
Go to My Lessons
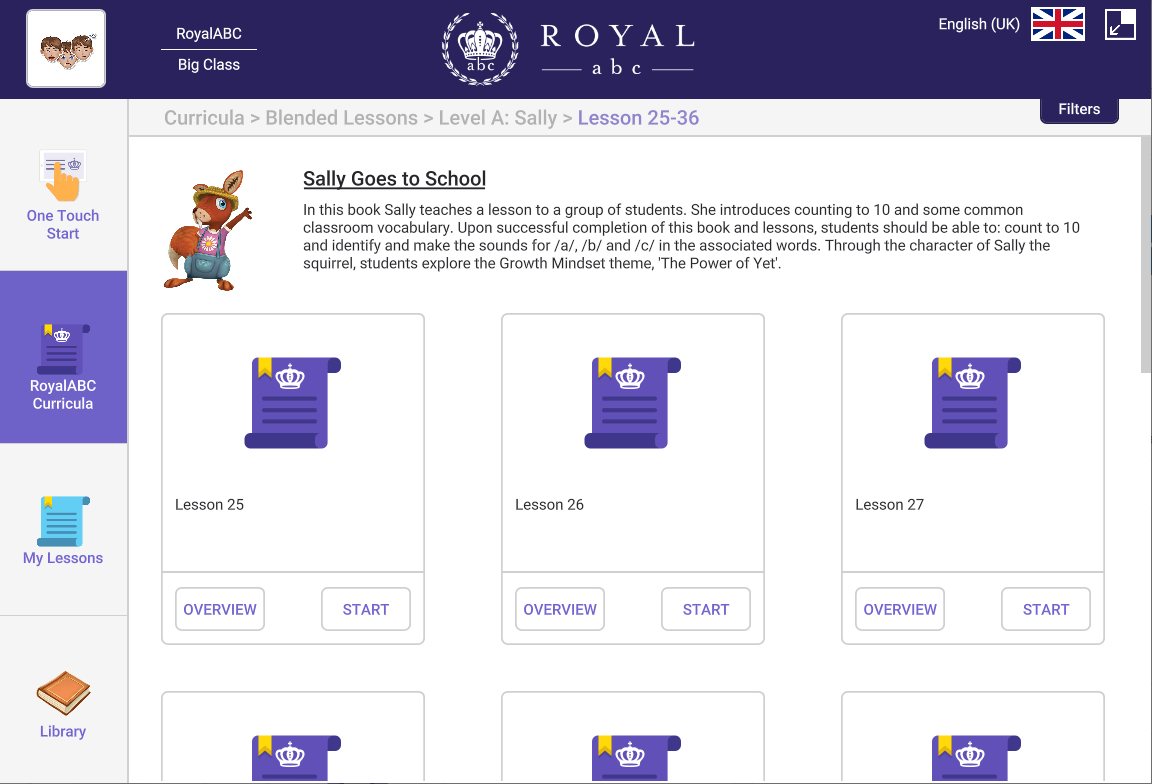coord(63,530)
